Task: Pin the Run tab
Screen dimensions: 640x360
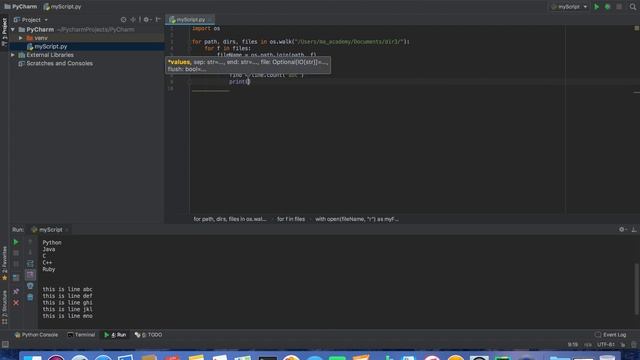Action: point(16,291)
